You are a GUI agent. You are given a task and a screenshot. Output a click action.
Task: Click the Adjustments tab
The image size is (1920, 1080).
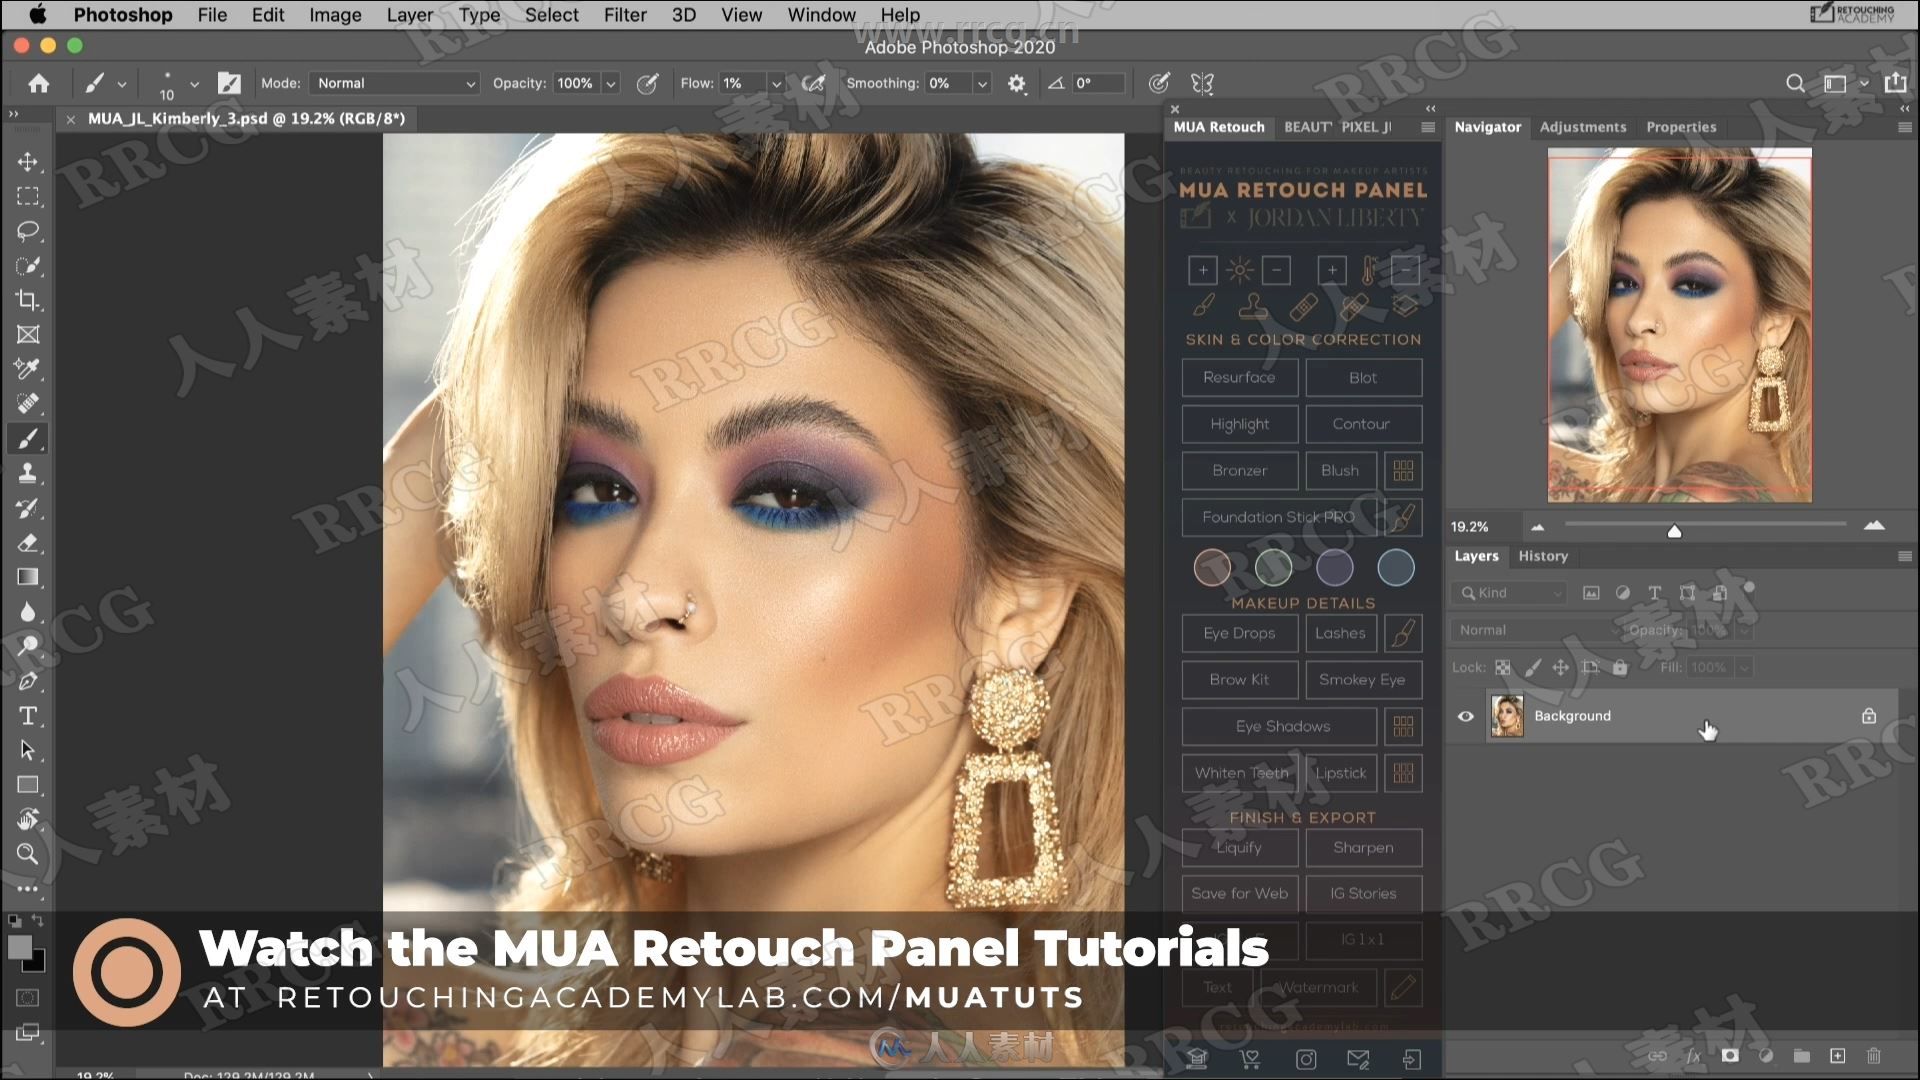[x=1582, y=127]
